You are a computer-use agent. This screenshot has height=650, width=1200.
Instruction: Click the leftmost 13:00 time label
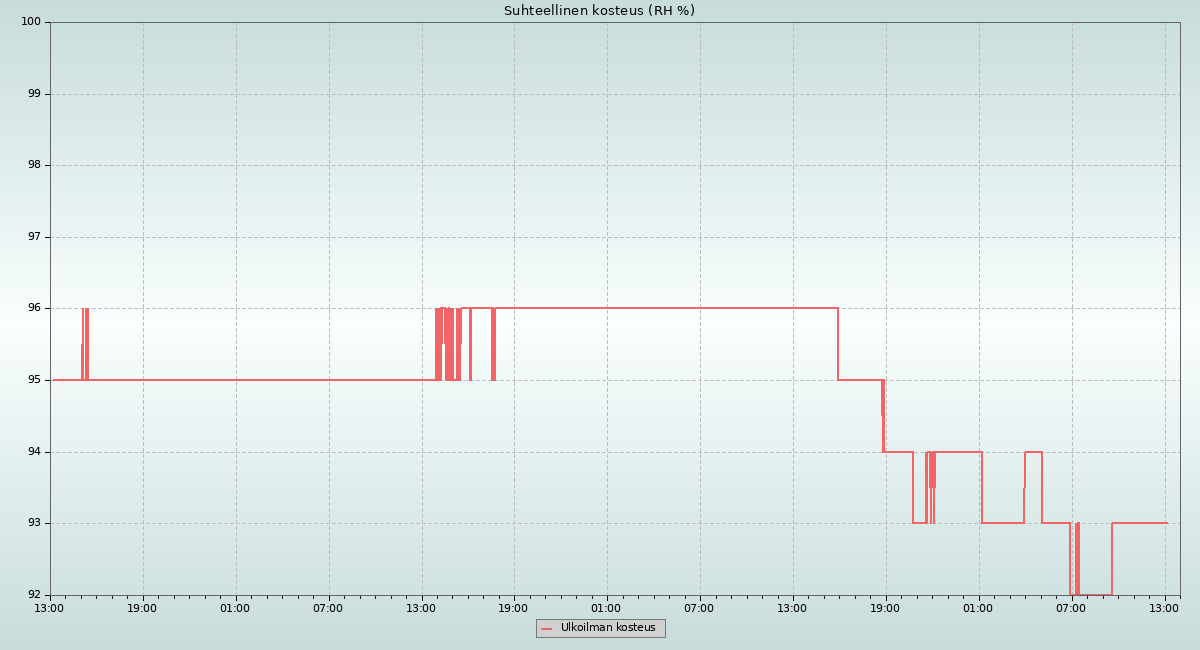coord(49,608)
